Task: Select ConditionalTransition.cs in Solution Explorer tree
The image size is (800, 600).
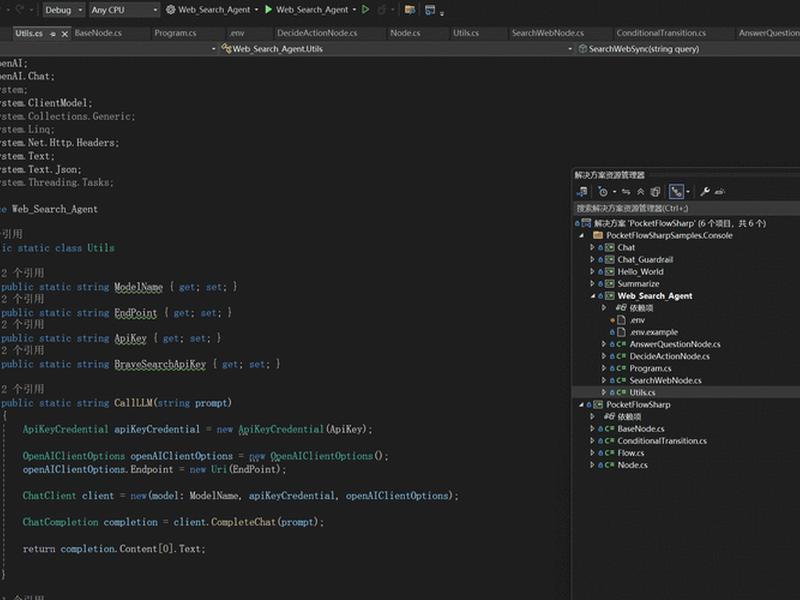Action: [662, 441]
